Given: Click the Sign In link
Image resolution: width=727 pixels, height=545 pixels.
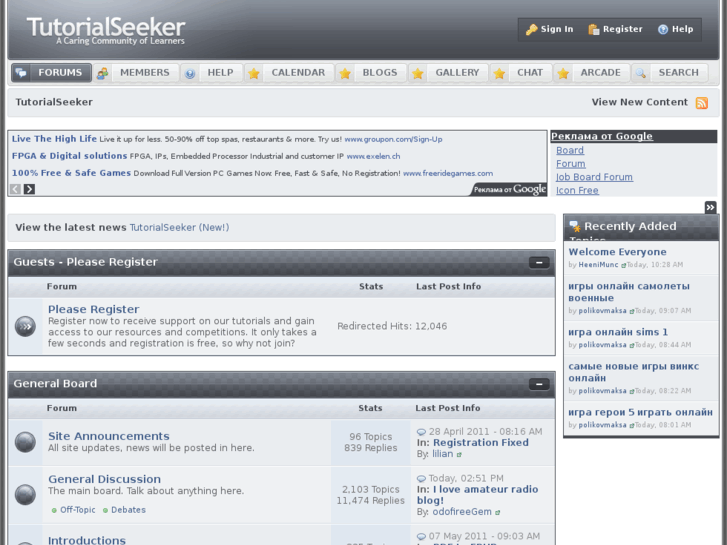Looking at the screenshot, I should click(x=557, y=29).
